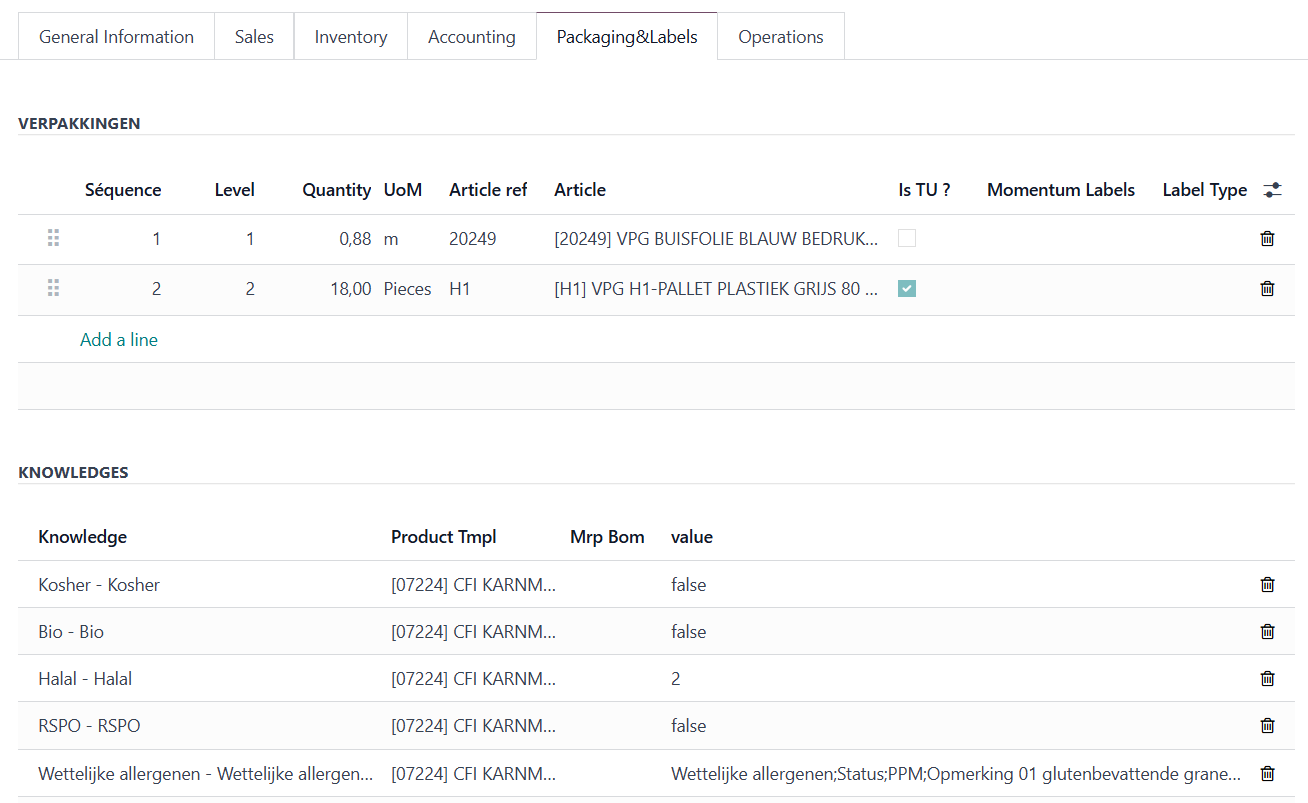Remove the Bio knowledge row

(x=1267, y=632)
